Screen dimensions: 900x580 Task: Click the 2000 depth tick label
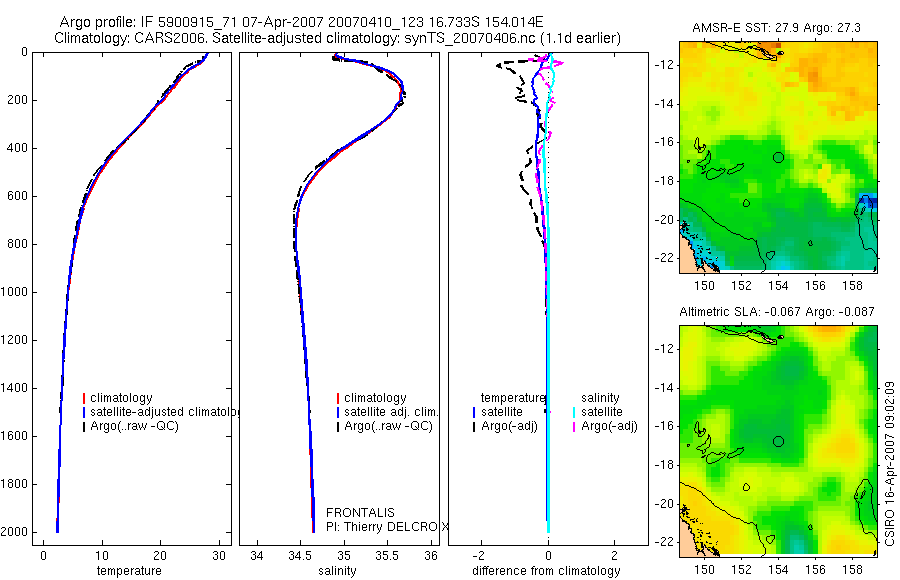click(x=16, y=532)
